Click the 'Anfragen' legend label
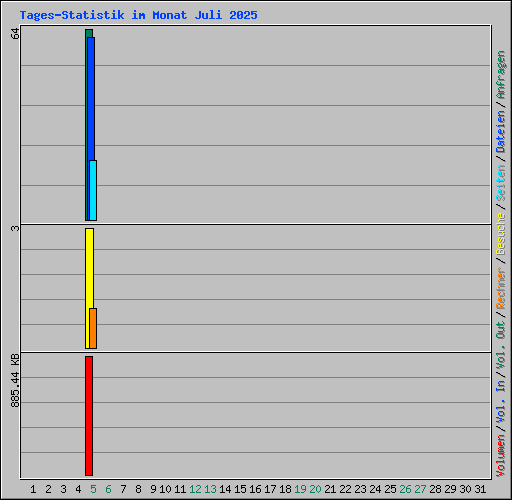Viewport: 512px width, 500px height. click(501, 75)
